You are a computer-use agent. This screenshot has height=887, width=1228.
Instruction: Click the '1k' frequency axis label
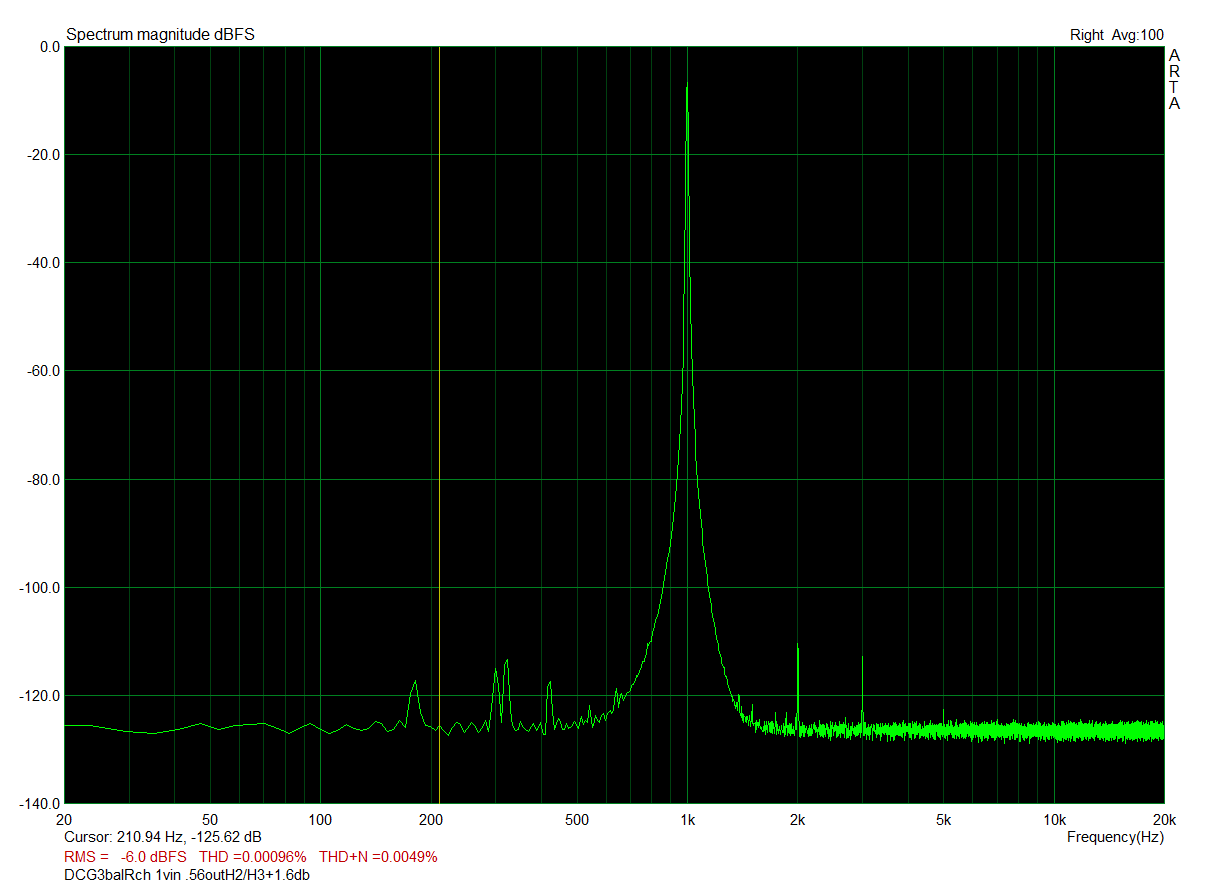point(687,820)
